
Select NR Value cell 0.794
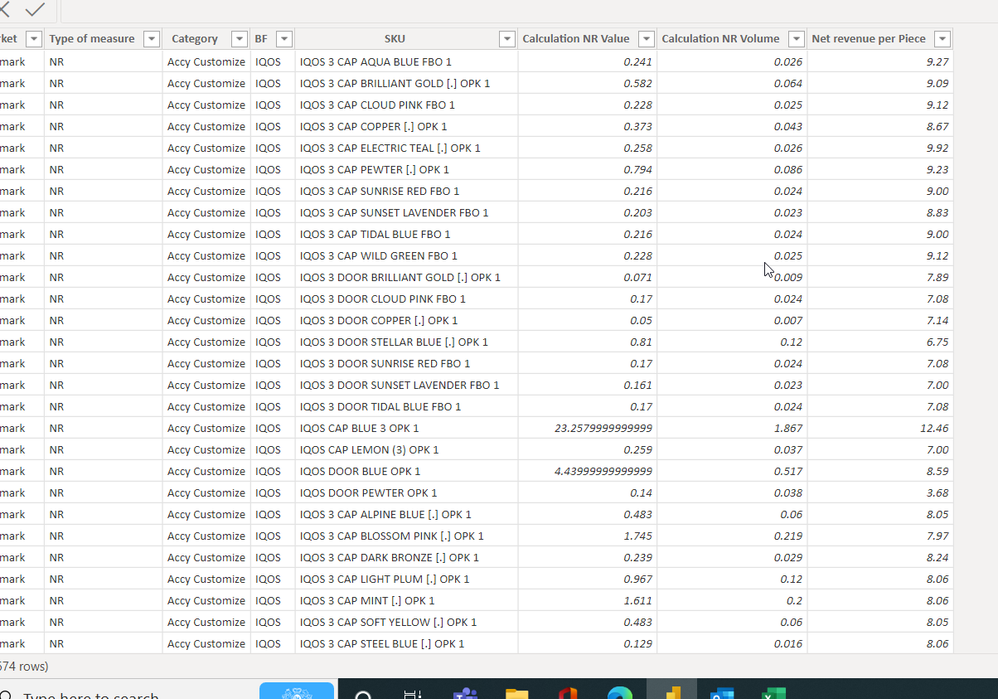[587, 170]
